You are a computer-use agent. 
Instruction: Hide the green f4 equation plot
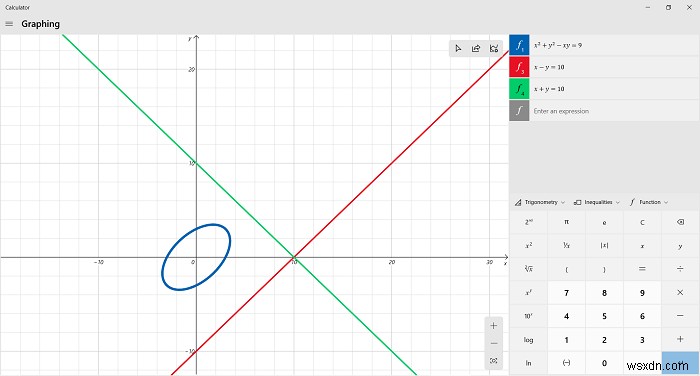519,89
